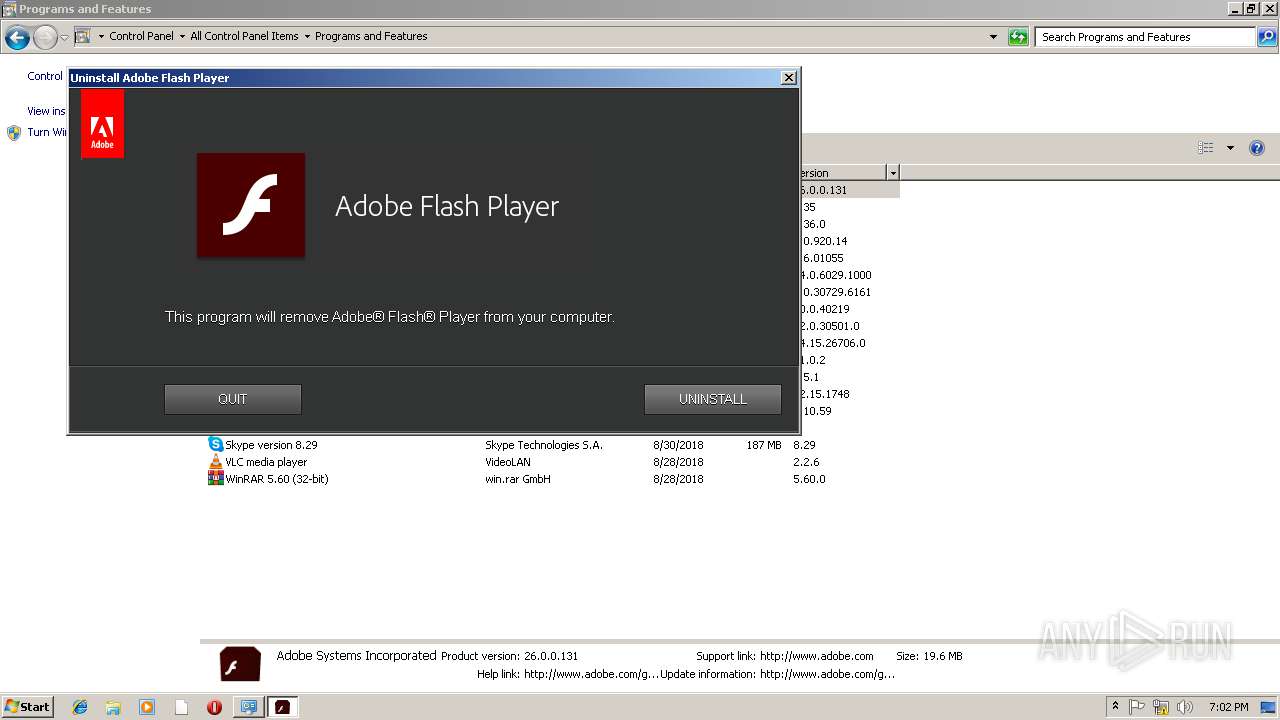Switch to Control Panel taskbar button
This screenshot has height=720, width=1280.
pyautogui.click(x=248, y=707)
